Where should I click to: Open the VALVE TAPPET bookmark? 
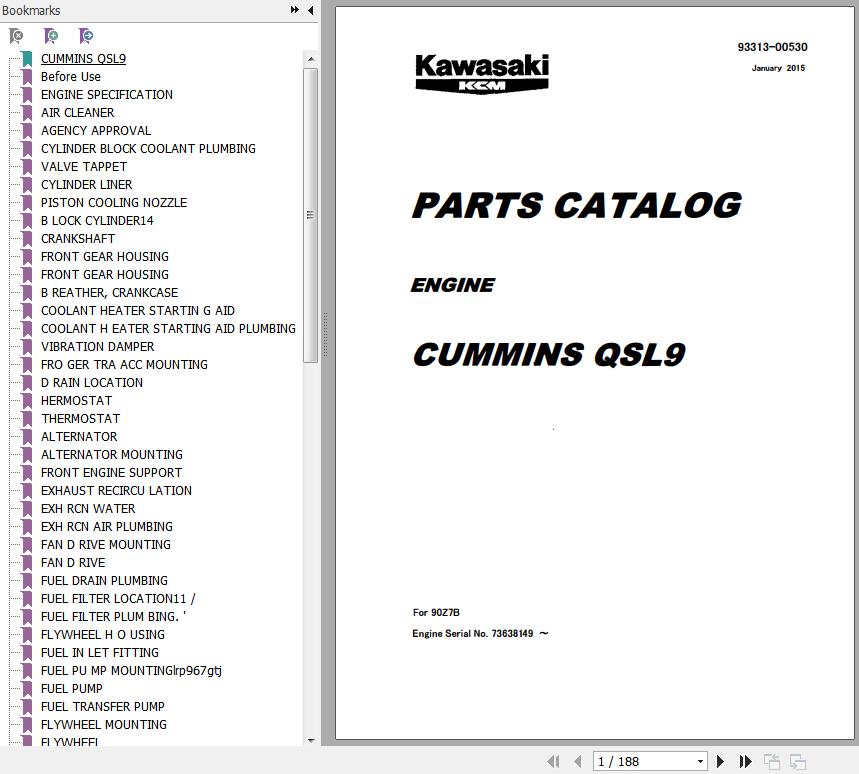[x=84, y=167]
